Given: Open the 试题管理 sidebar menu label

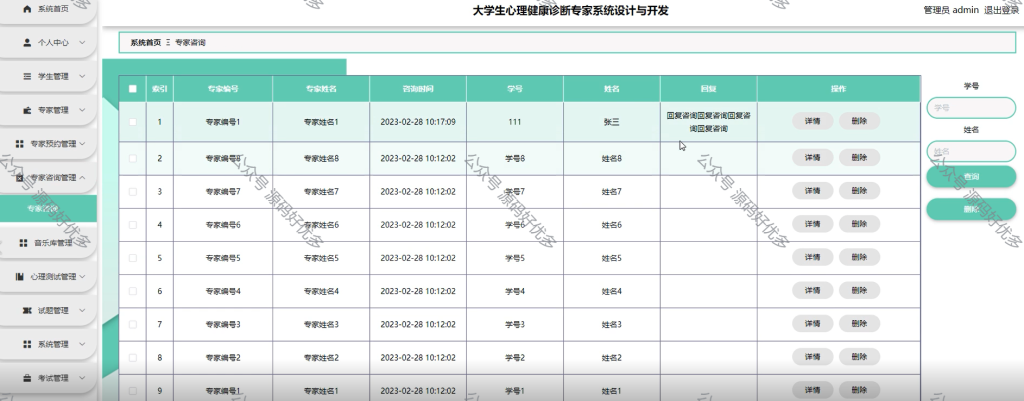Looking at the screenshot, I should point(53,311).
